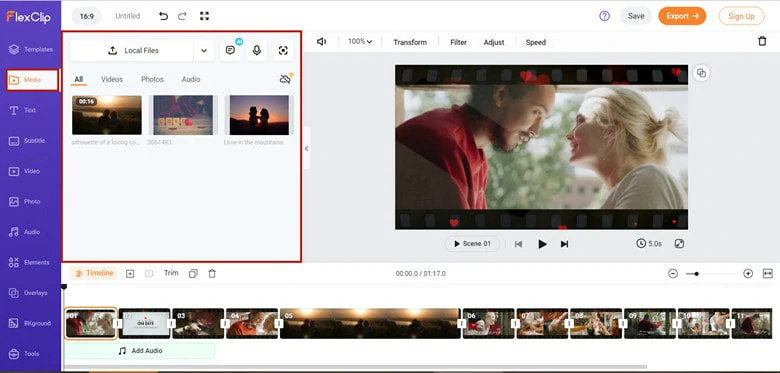Add a new scene on timeline toolbar
780x373 pixels.
[130, 274]
